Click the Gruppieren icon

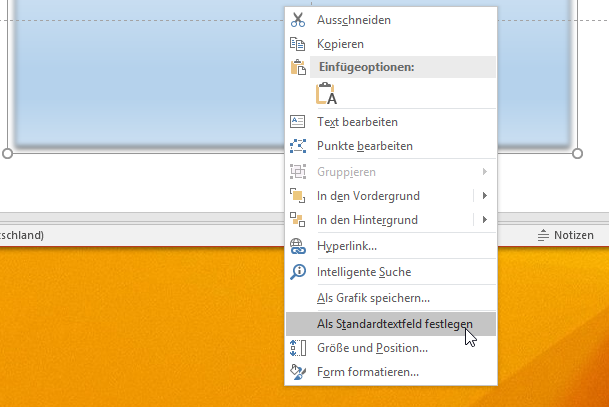tap(298, 172)
